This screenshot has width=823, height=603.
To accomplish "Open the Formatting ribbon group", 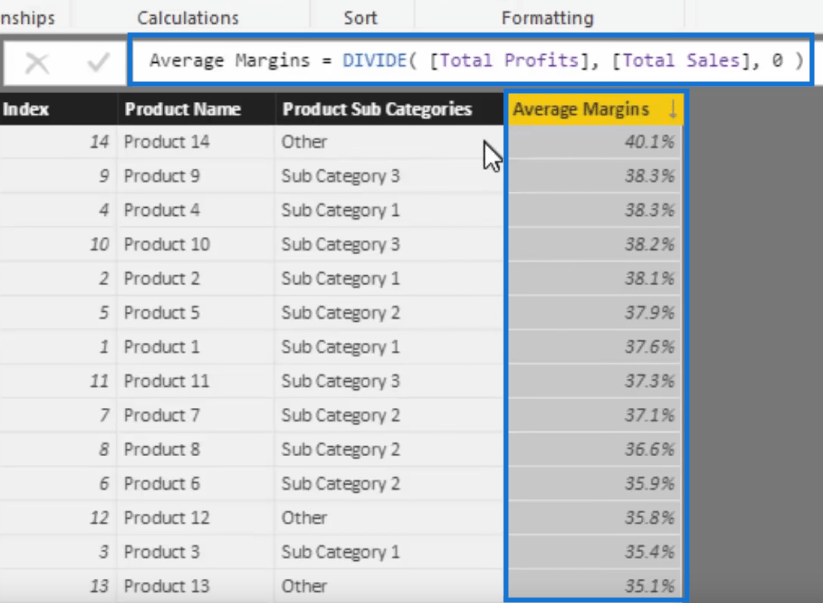I will coord(547,18).
